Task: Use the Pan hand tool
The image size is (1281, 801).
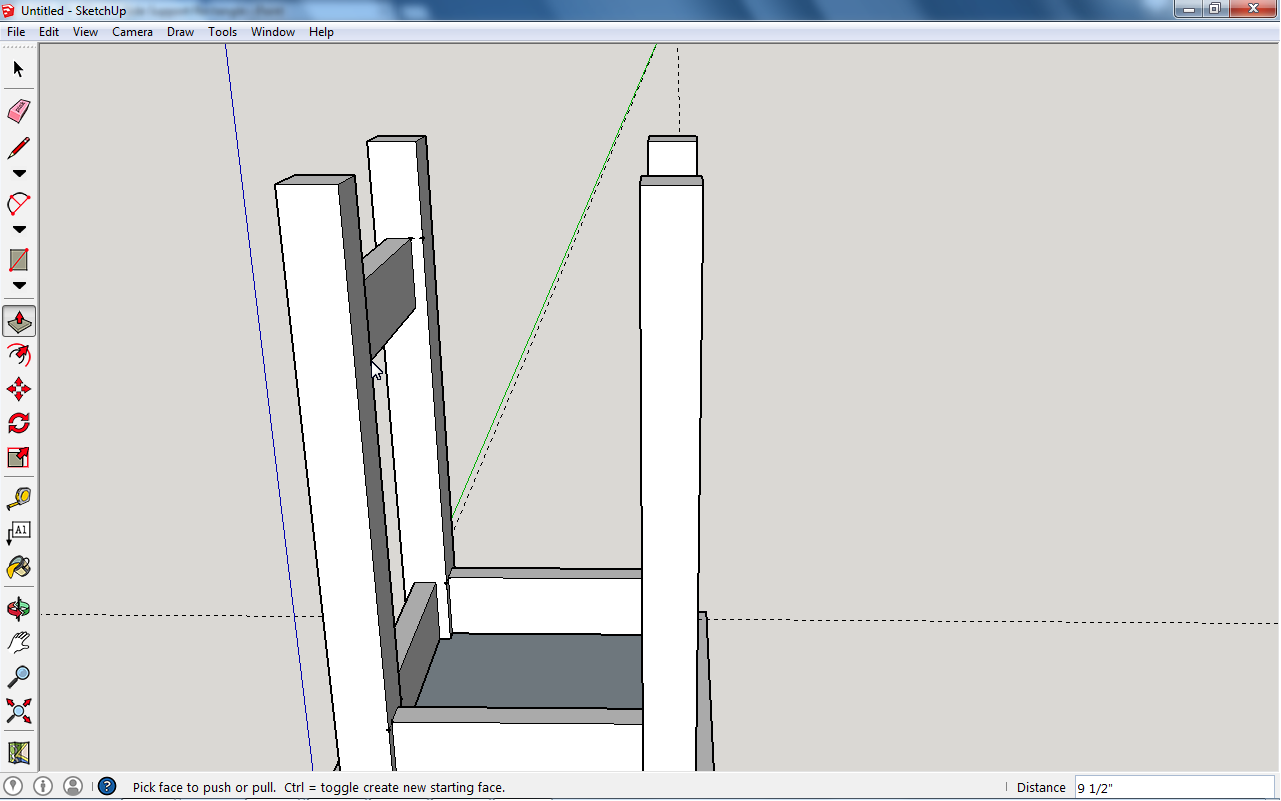Action: point(18,641)
